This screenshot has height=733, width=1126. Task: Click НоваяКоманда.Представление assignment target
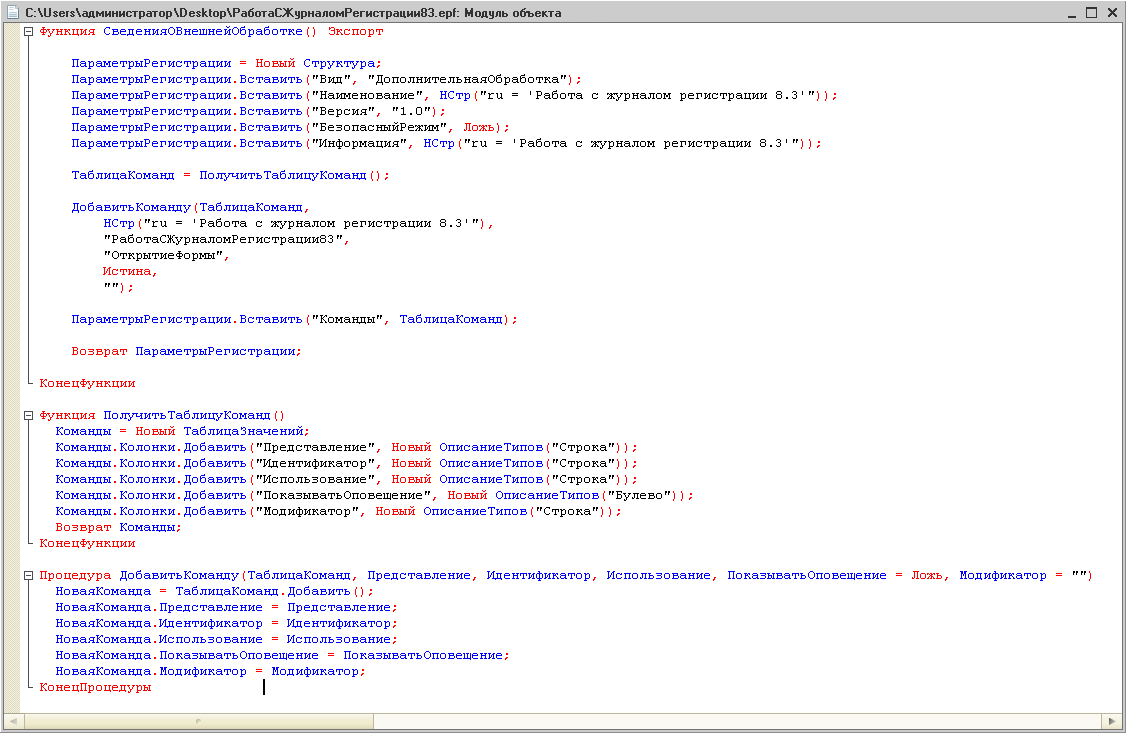159,607
